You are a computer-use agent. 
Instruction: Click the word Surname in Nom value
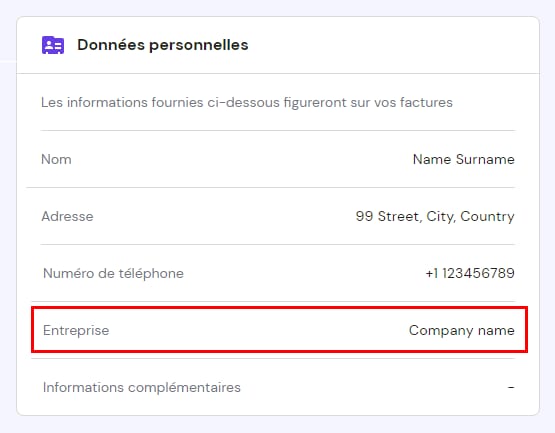pos(485,159)
